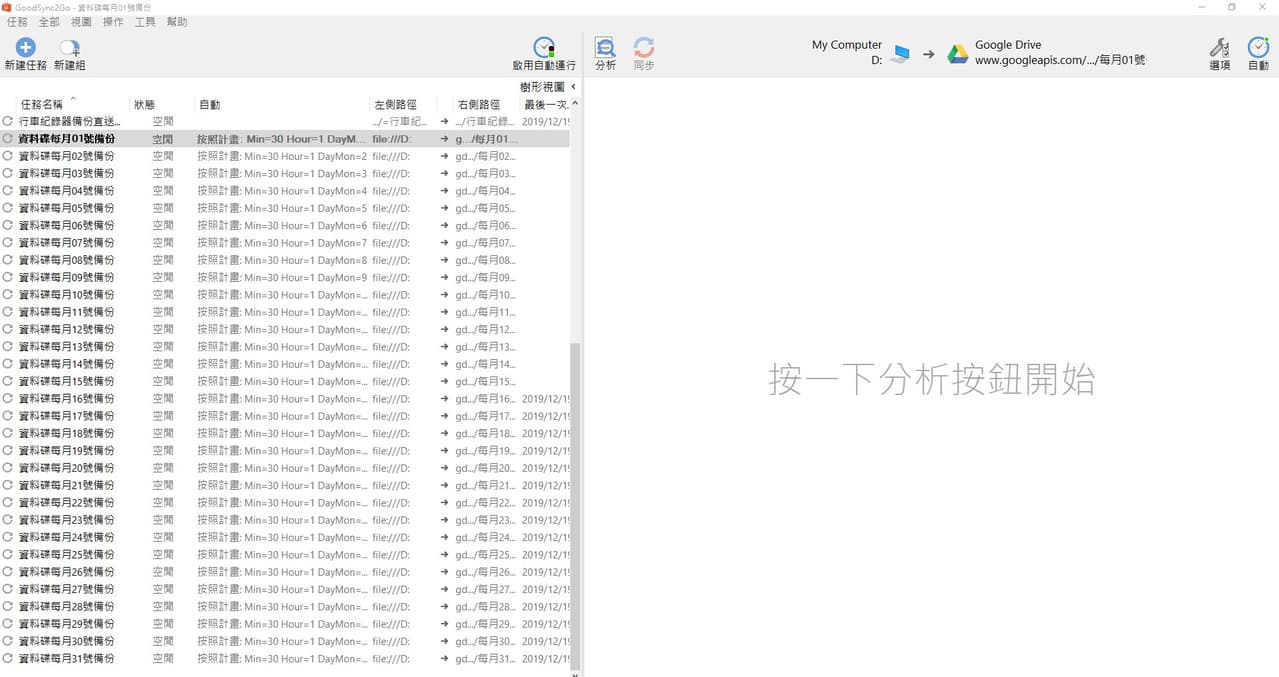Click the 自動 (Auto) clock icon
The height and width of the screenshot is (677, 1279).
1258,48
